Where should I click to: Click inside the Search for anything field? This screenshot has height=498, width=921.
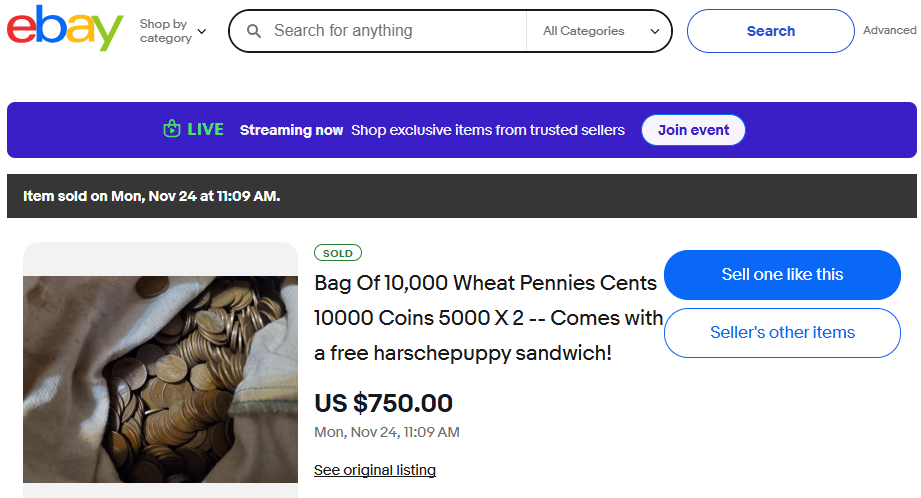(x=390, y=31)
